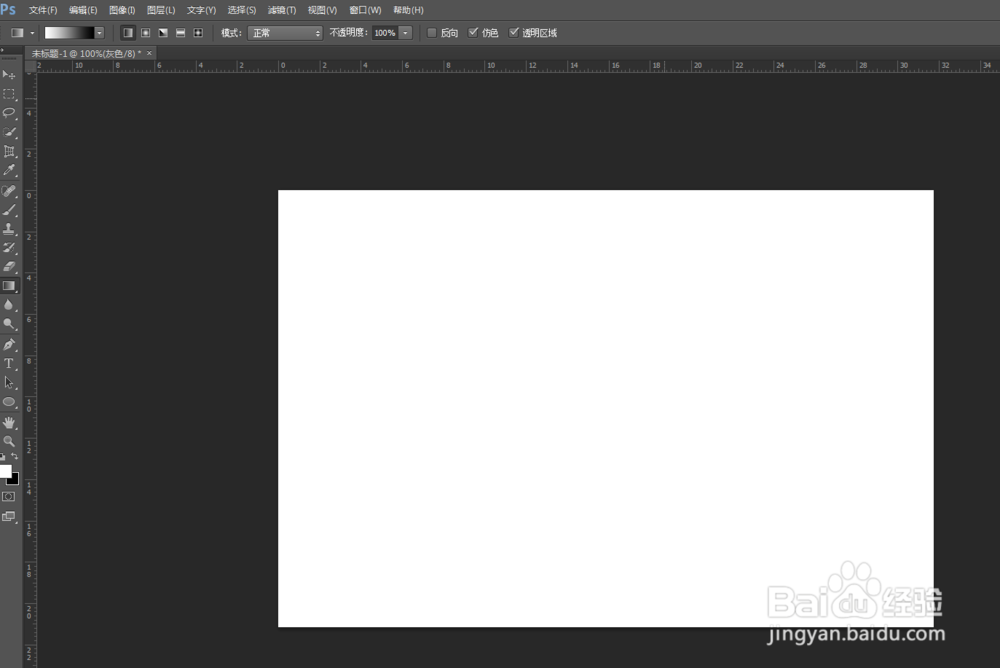This screenshot has width=1000, height=668.
Task: Select the Rectangular Marquee tool
Action: [9, 94]
